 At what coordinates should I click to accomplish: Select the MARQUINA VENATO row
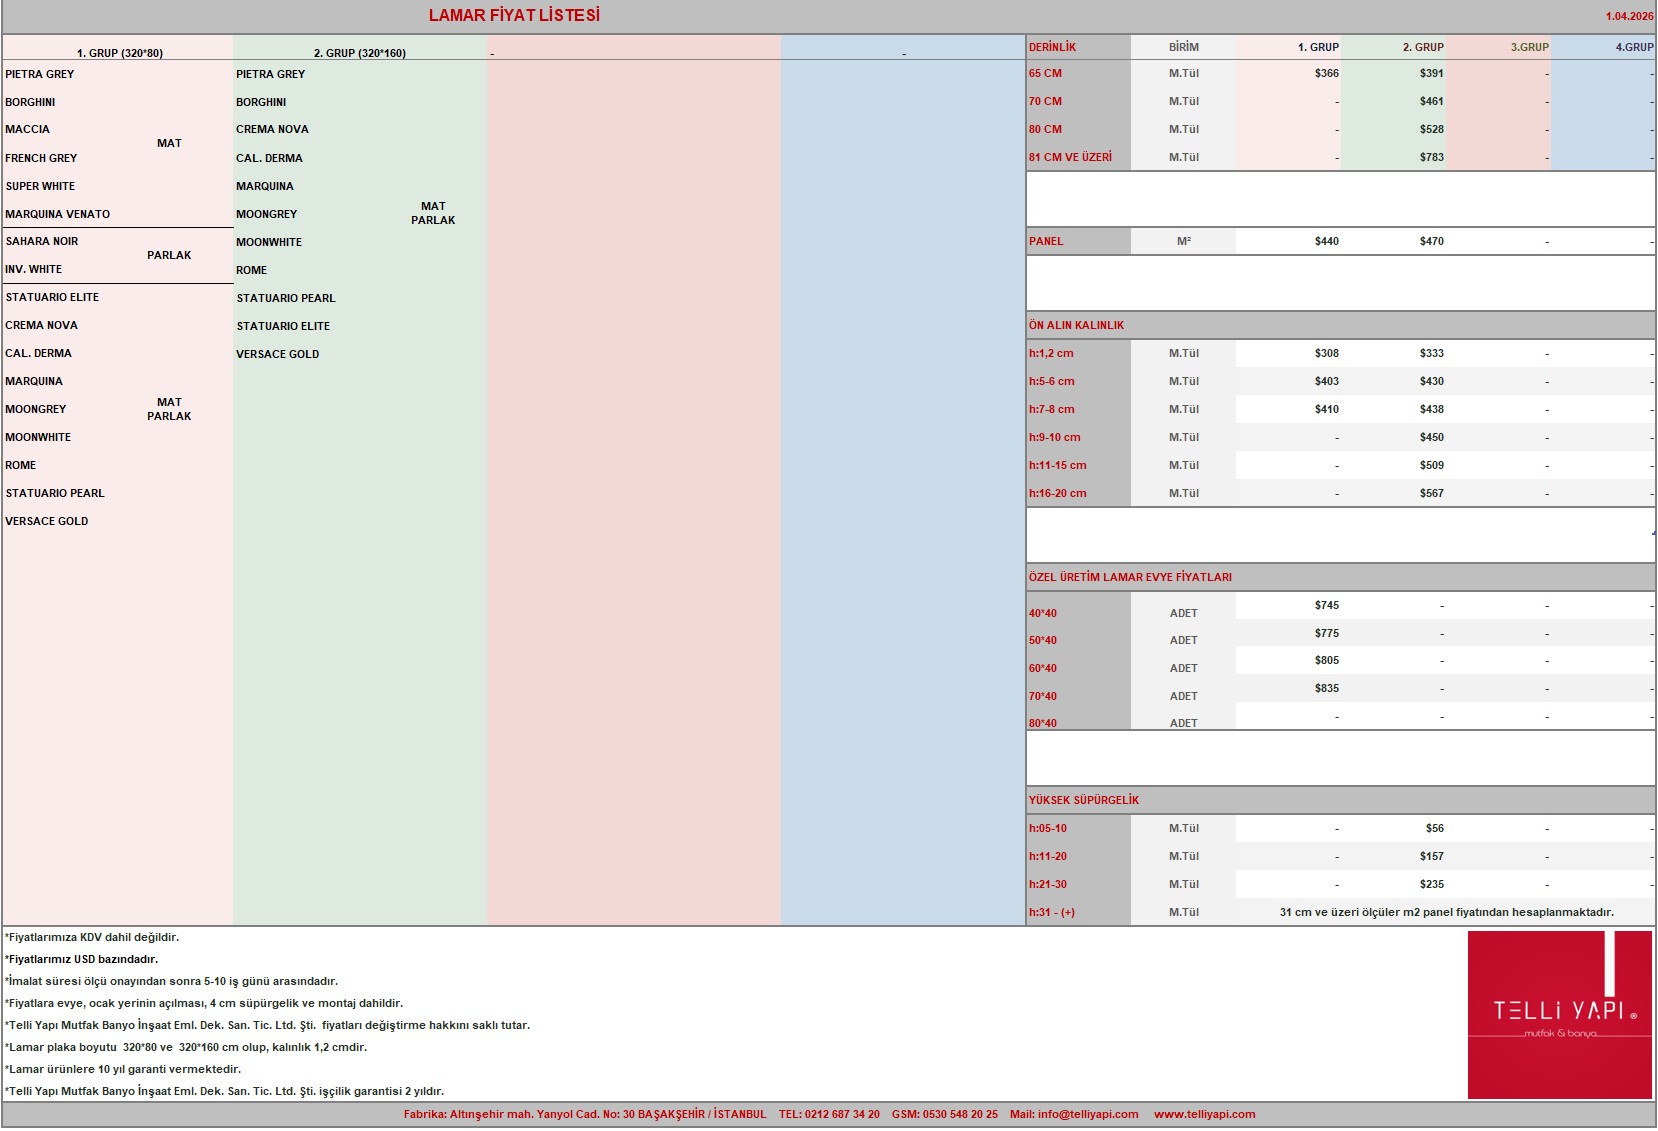[x=58, y=214]
